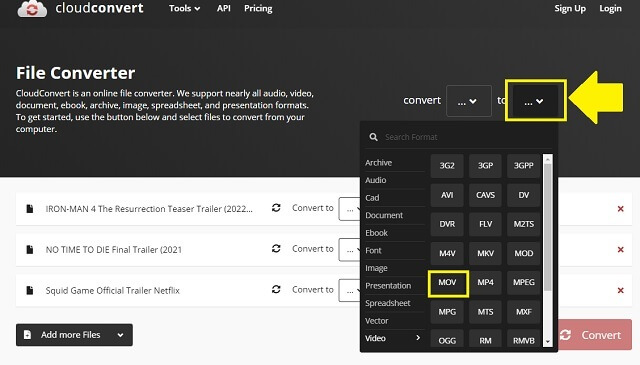Click the format list vertical scrollbar
This screenshot has width=640, height=365.
point(548,227)
